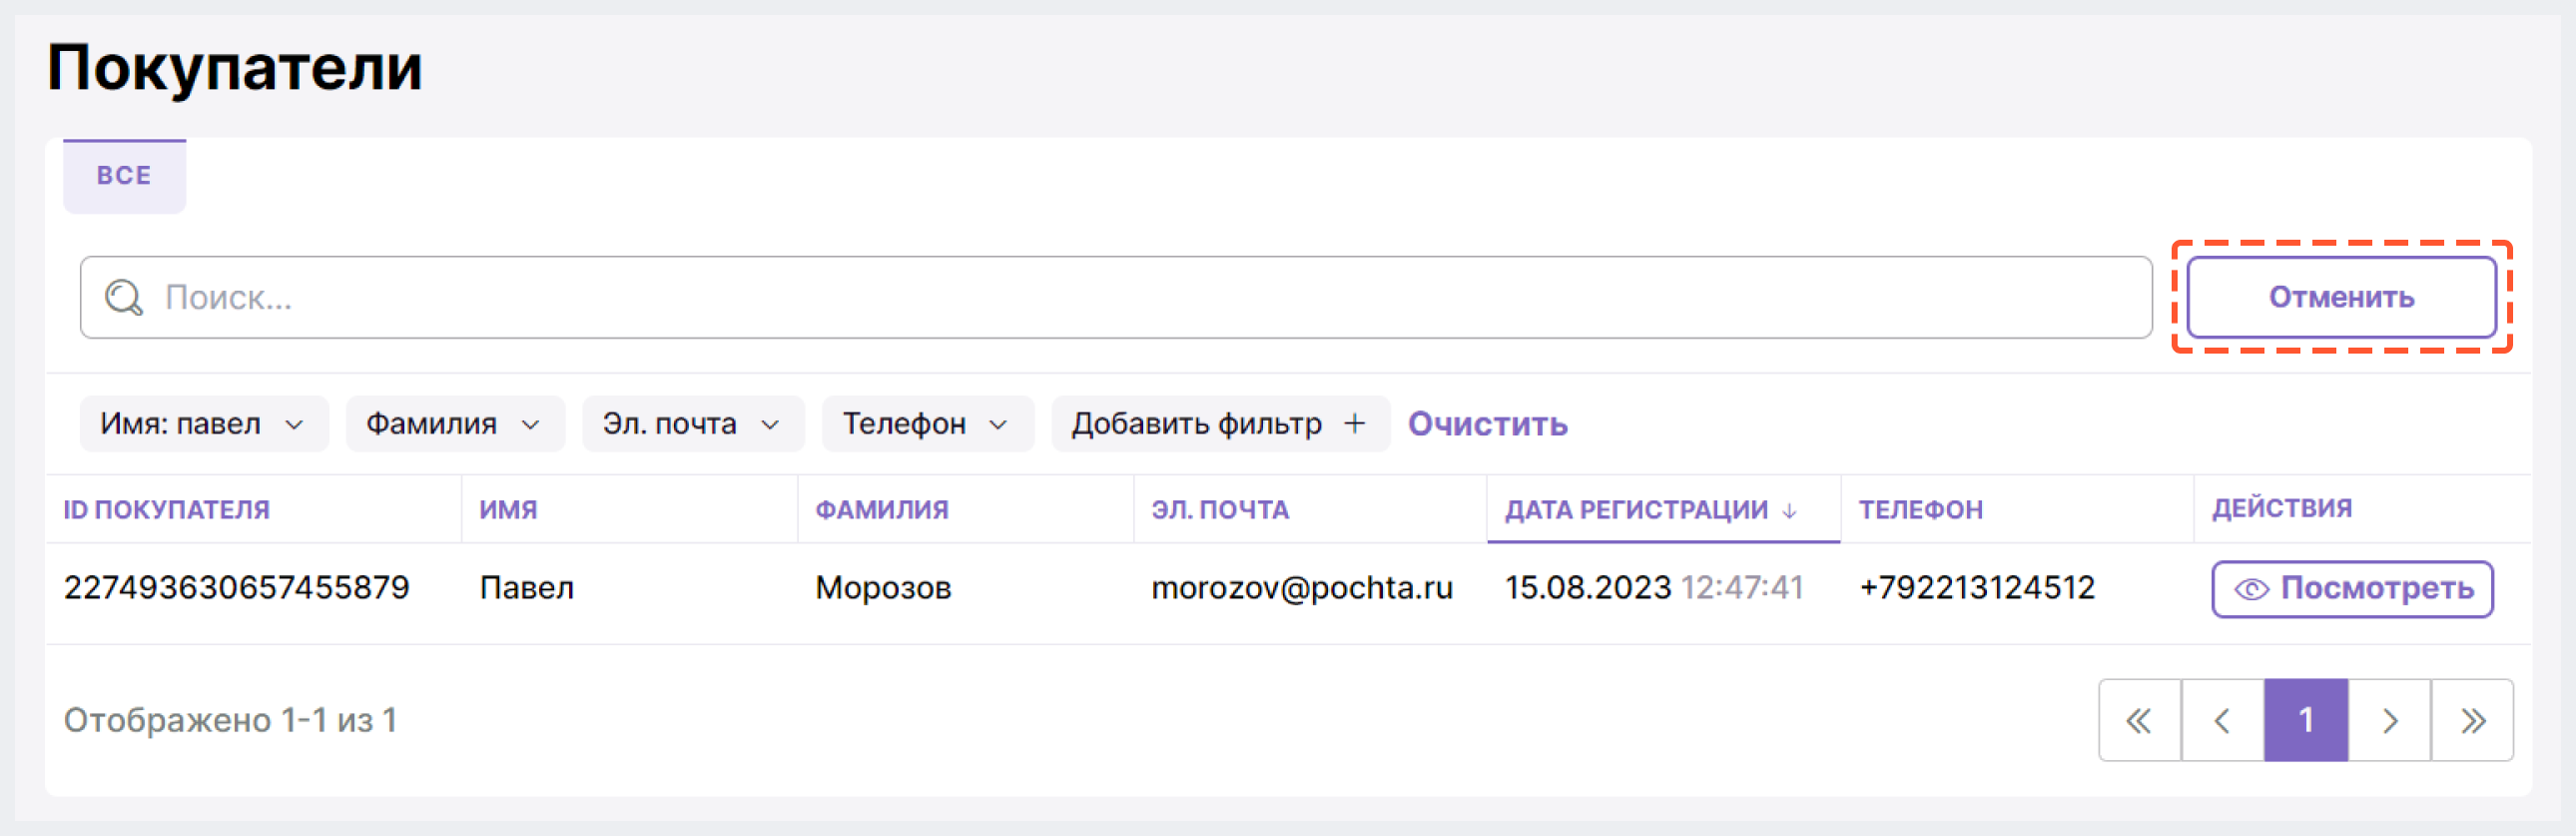The width and height of the screenshot is (2576, 836).
Task: Click the ДЕЙСТВИЯ column header
Action: tap(2282, 509)
